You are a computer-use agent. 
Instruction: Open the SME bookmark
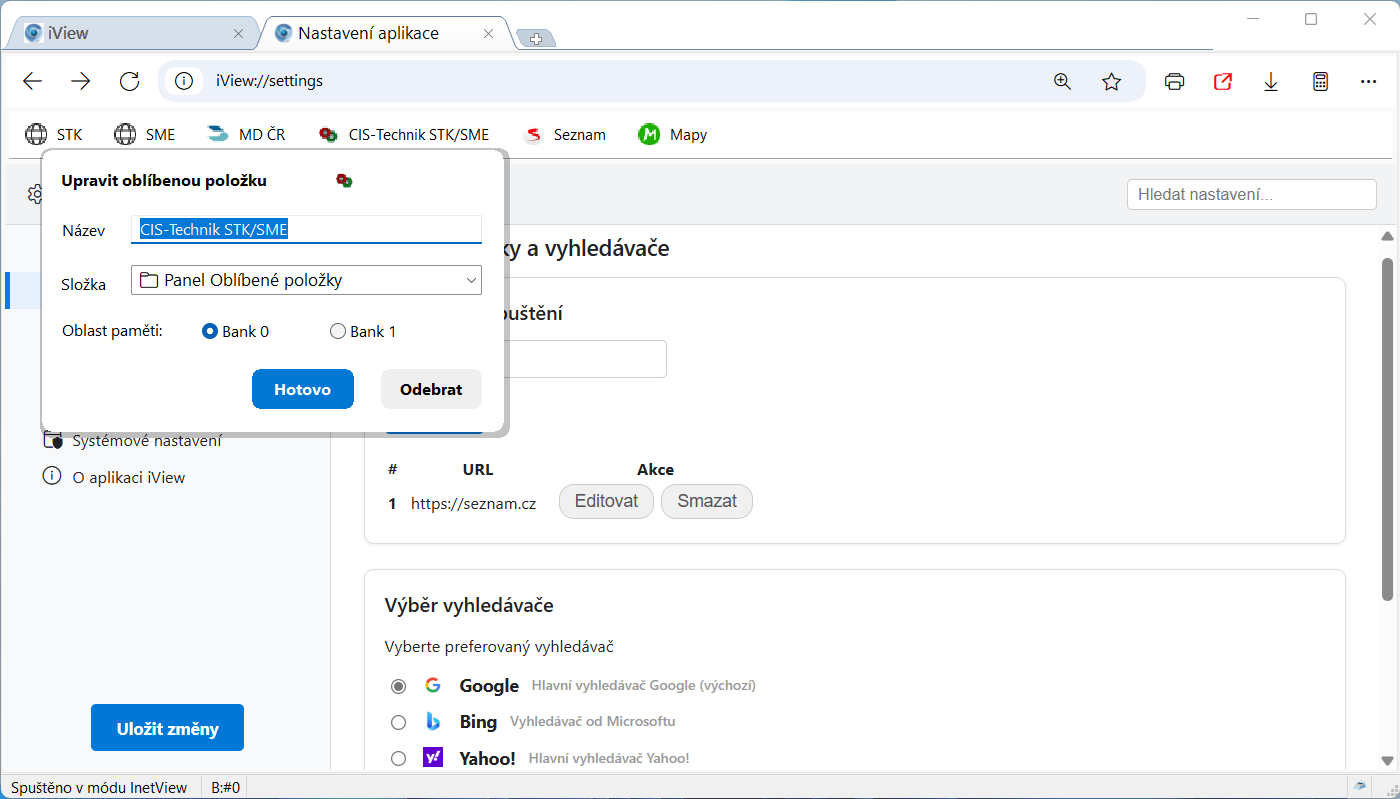[144, 134]
